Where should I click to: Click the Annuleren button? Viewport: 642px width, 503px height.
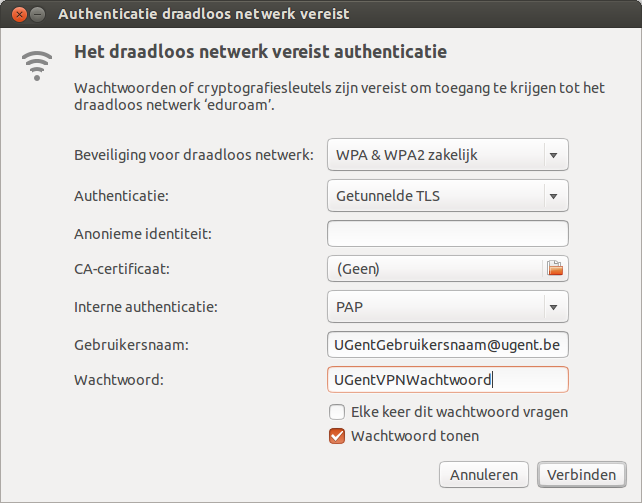(484, 474)
